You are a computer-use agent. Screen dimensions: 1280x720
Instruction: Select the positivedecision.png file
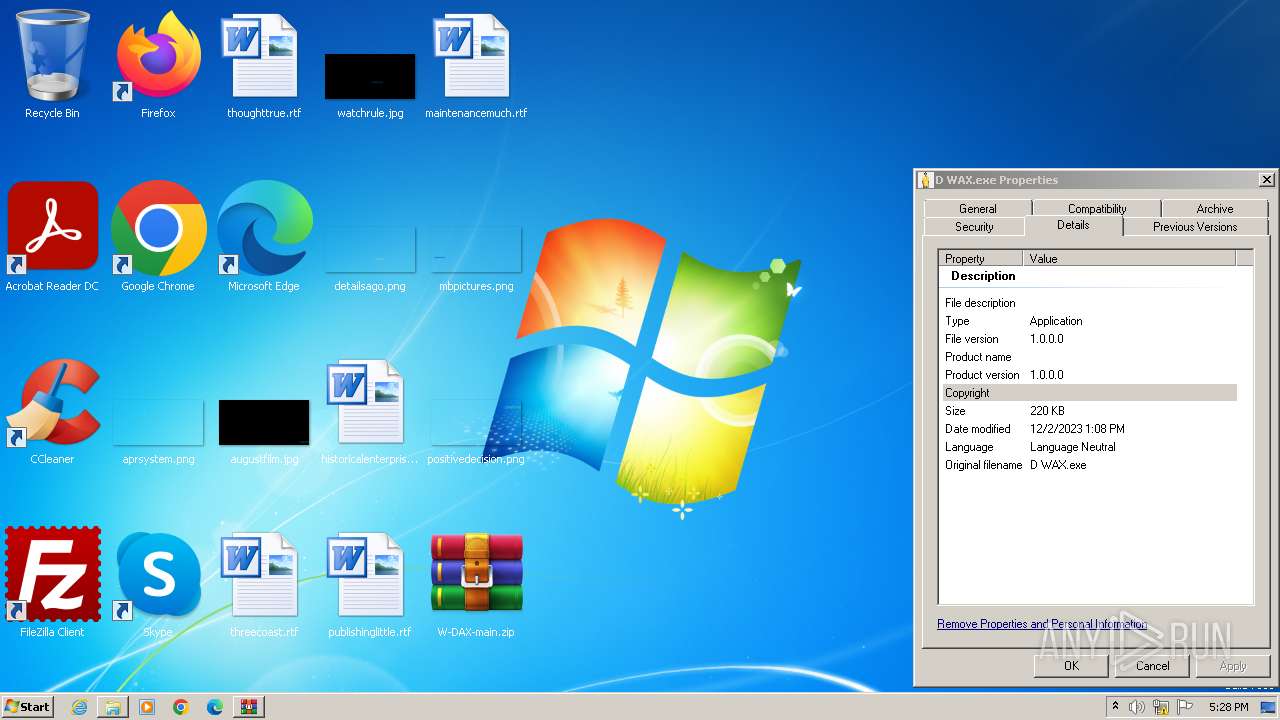tap(476, 432)
